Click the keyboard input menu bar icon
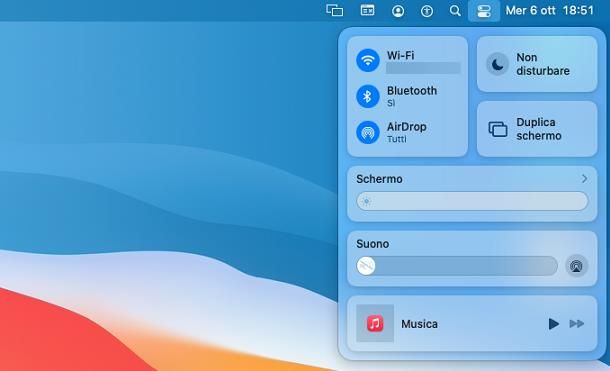The height and width of the screenshot is (371, 610). point(367,10)
